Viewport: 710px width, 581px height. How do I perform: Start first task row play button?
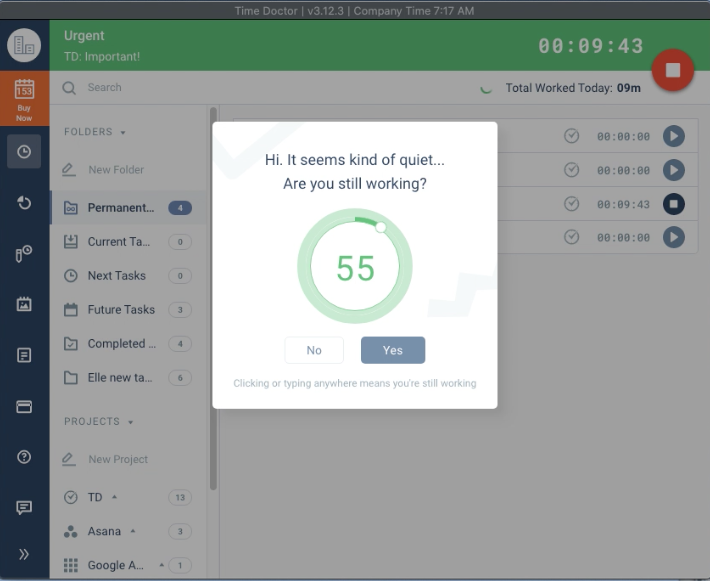pyautogui.click(x=674, y=136)
